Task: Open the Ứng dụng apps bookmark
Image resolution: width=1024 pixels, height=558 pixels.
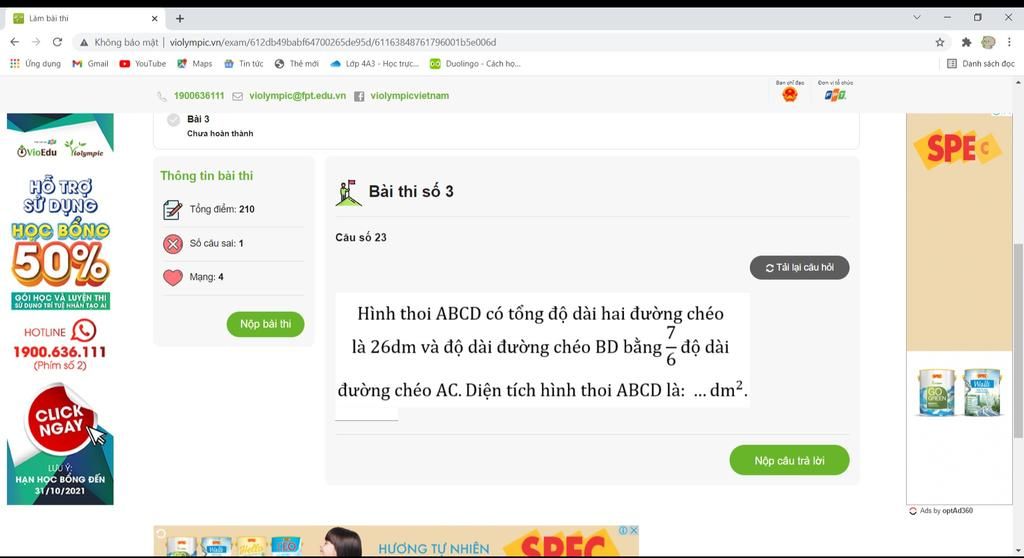Action: 35,63
